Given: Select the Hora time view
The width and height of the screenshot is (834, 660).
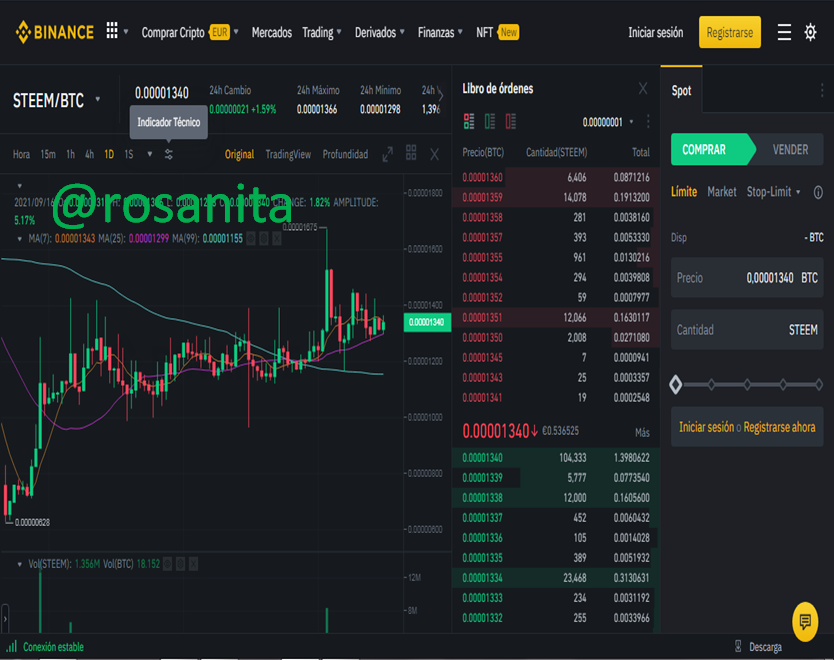Looking at the screenshot, I should pyautogui.click(x=21, y=155).
